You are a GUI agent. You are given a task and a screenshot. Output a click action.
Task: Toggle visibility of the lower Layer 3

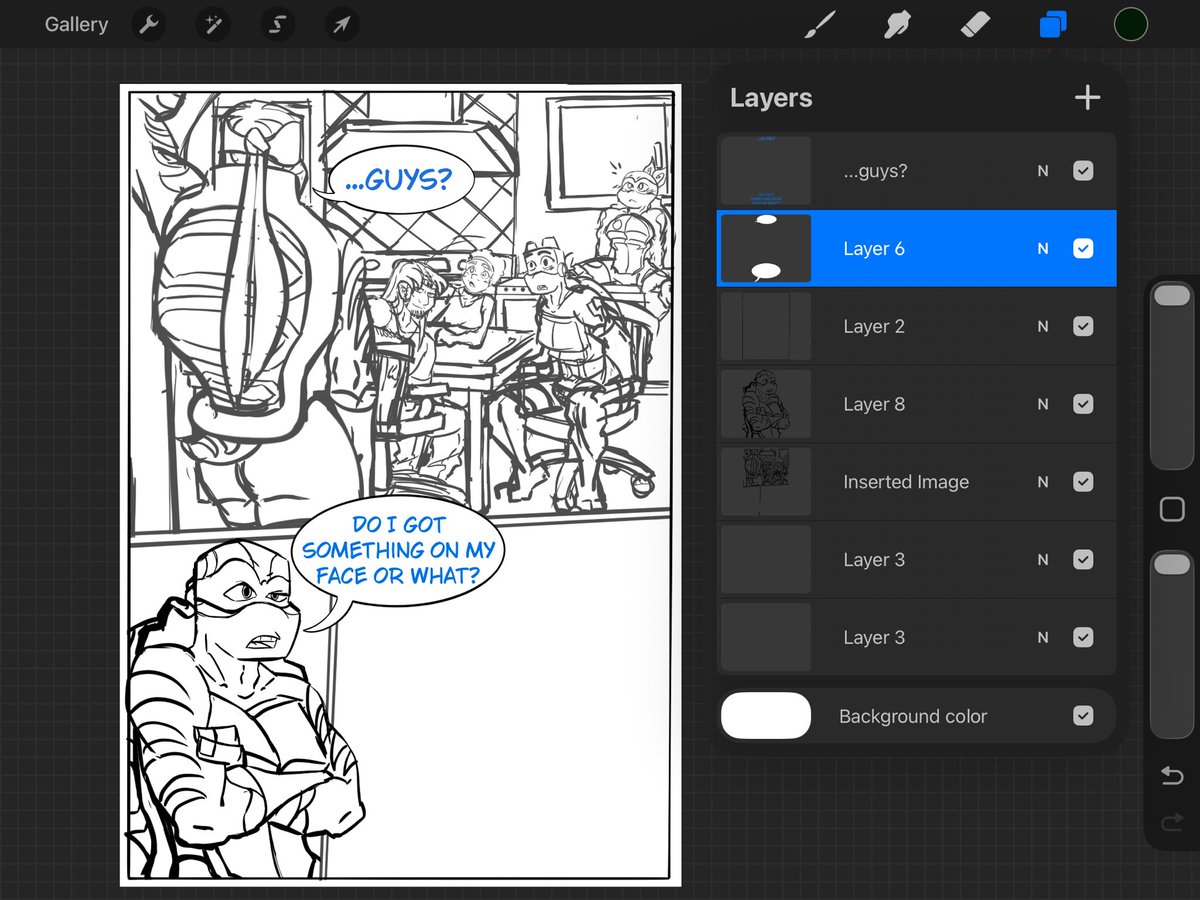coord(1083,637)
